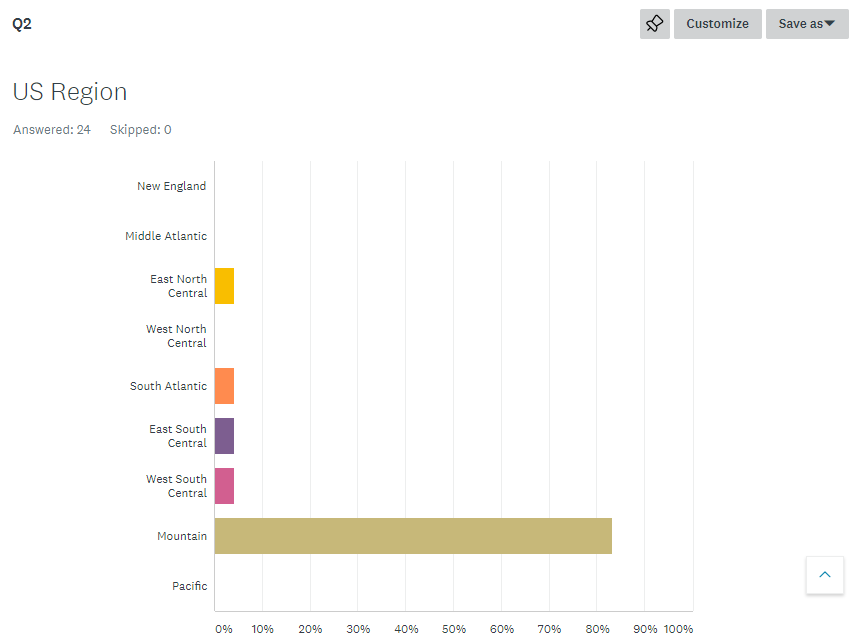The height and width of the screenshot is (642, 853).
Task: Click the US Region question title
Action: 70,92
